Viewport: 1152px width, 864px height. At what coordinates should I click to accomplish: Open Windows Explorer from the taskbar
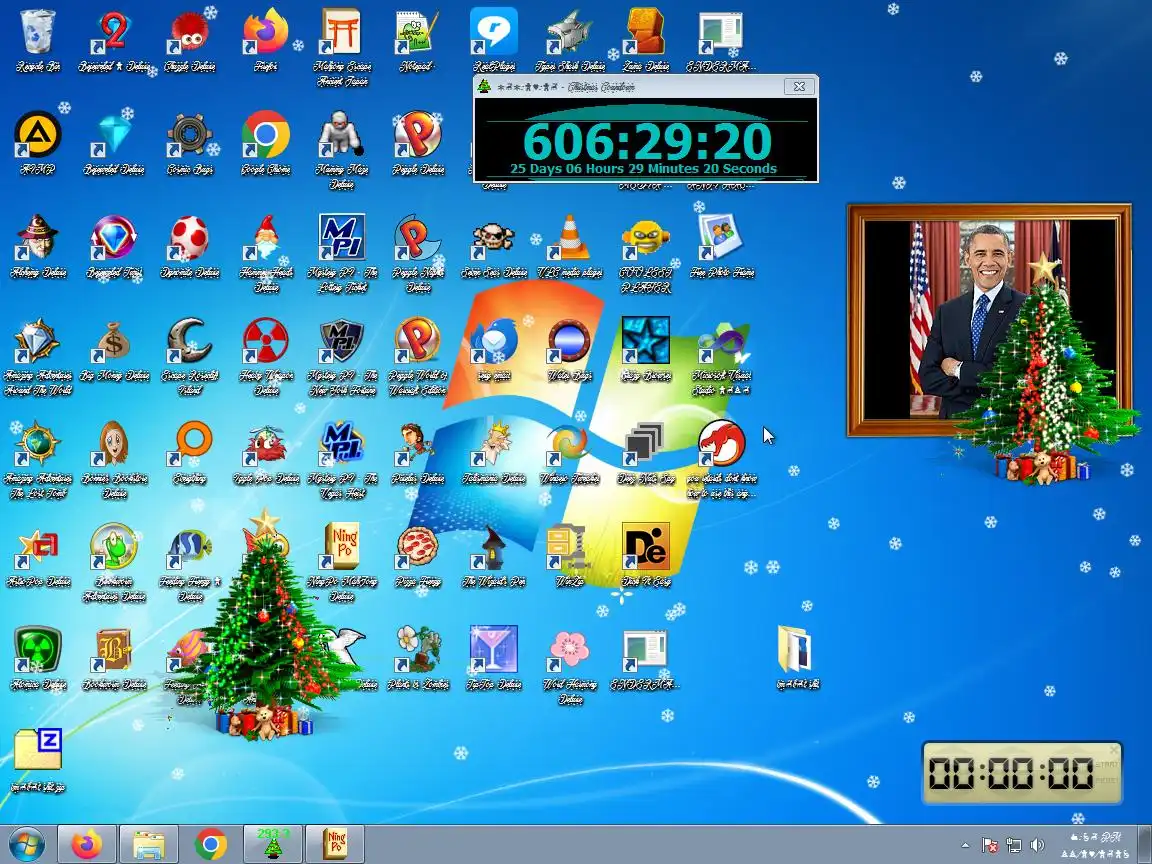pyautogui.click(x=148, y=844)
